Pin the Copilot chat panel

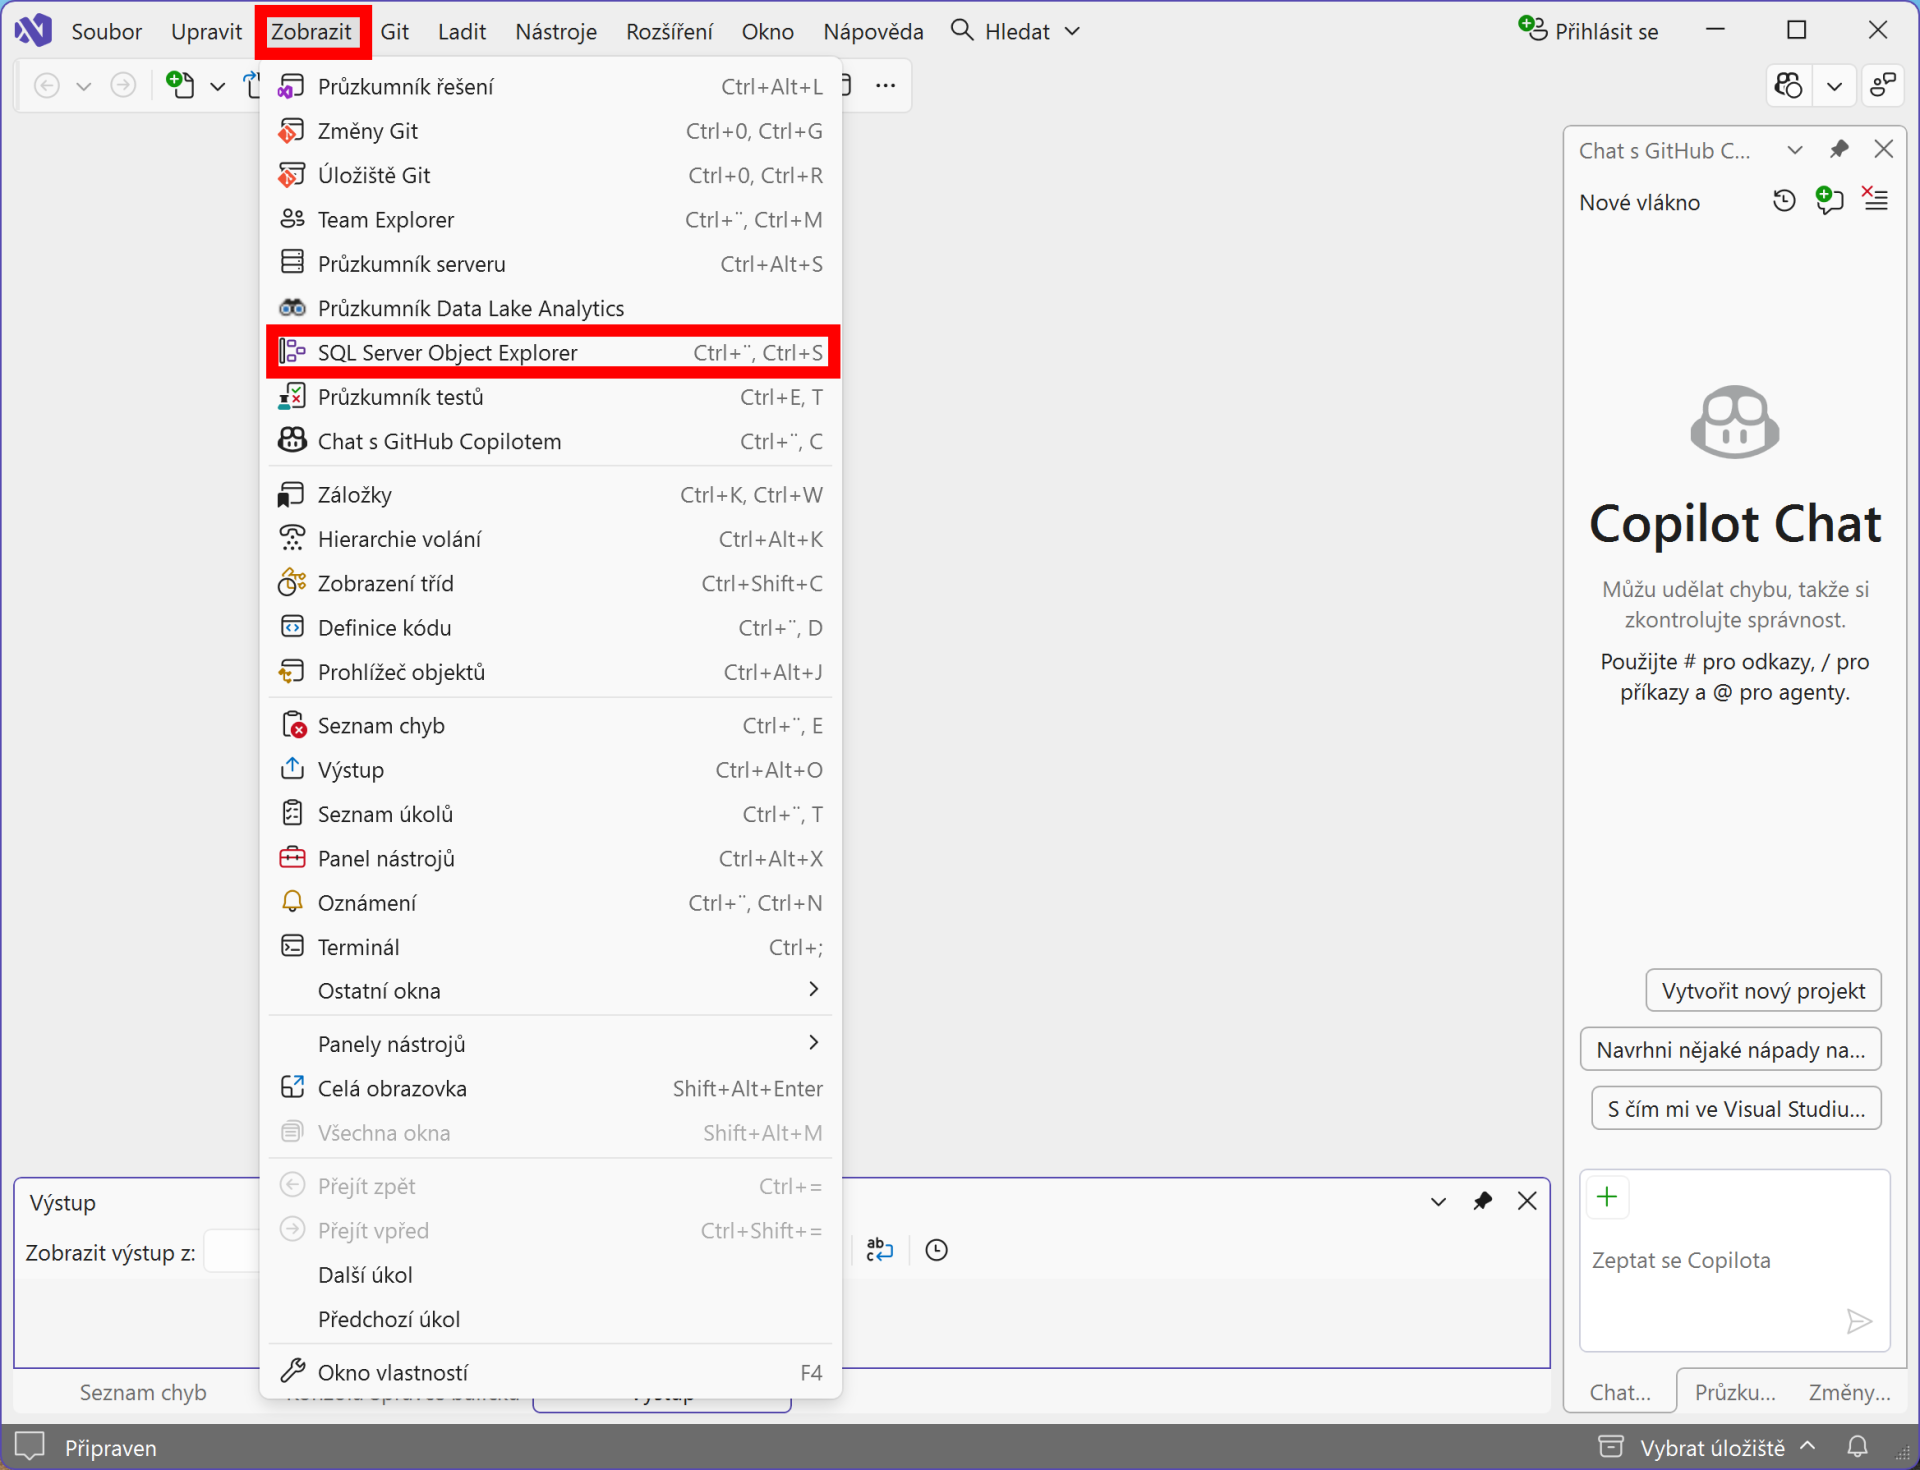point(1839,150)
